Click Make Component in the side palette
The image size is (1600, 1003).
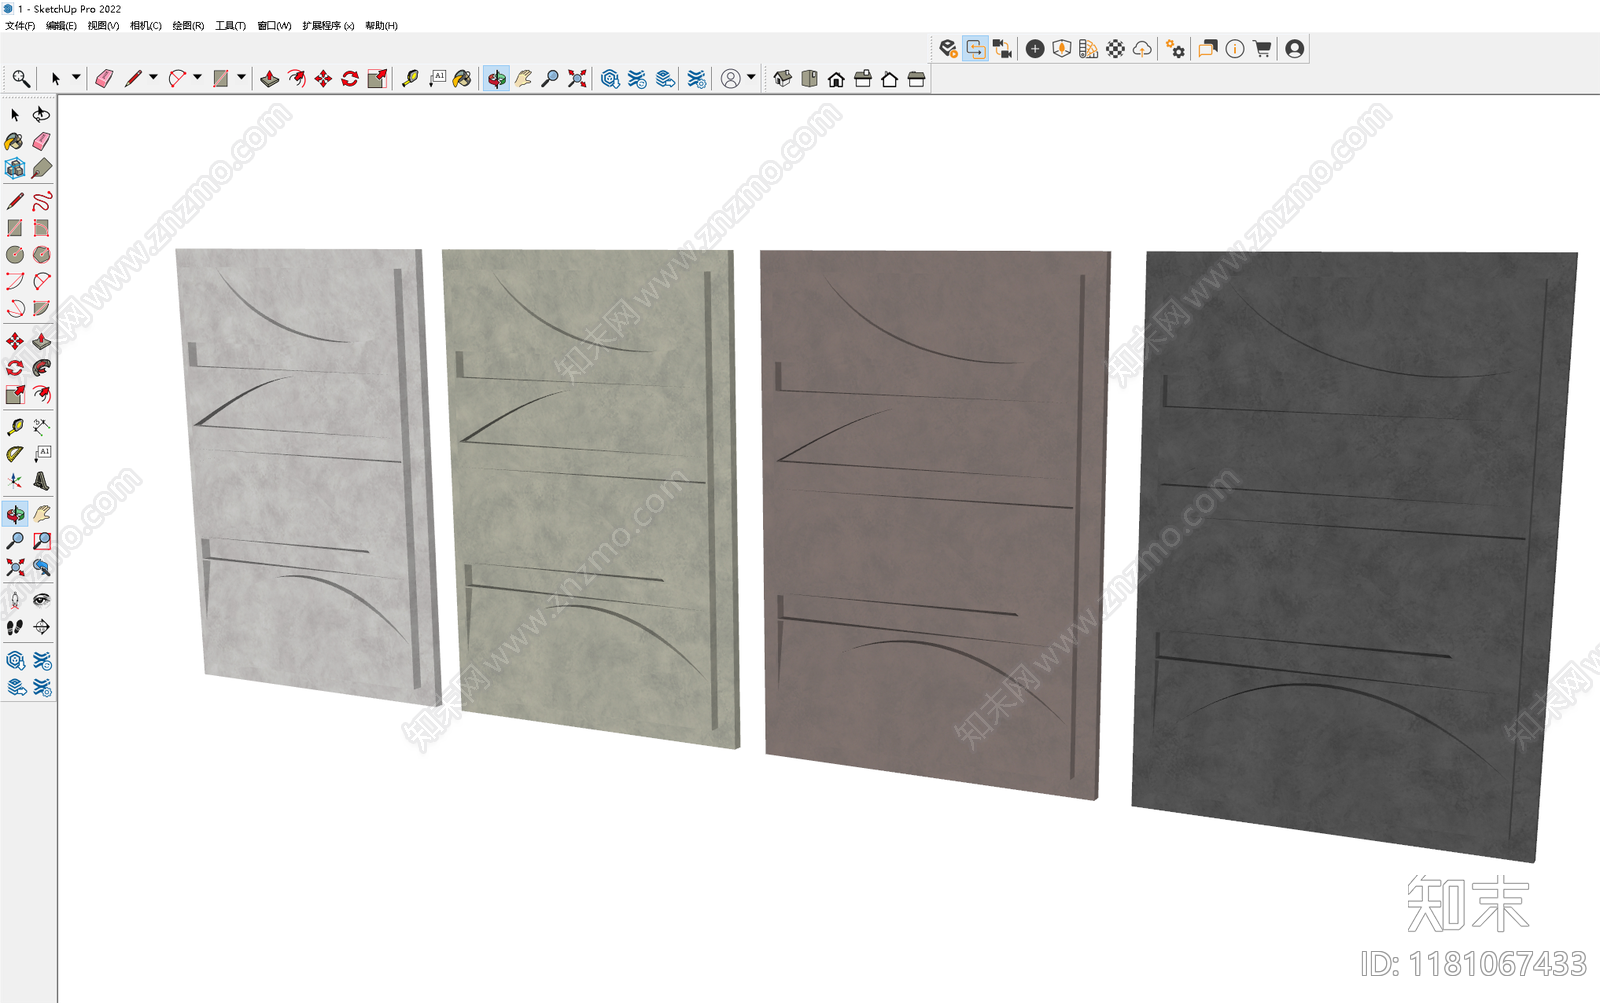pyautogui.click(x=15, y=168)
